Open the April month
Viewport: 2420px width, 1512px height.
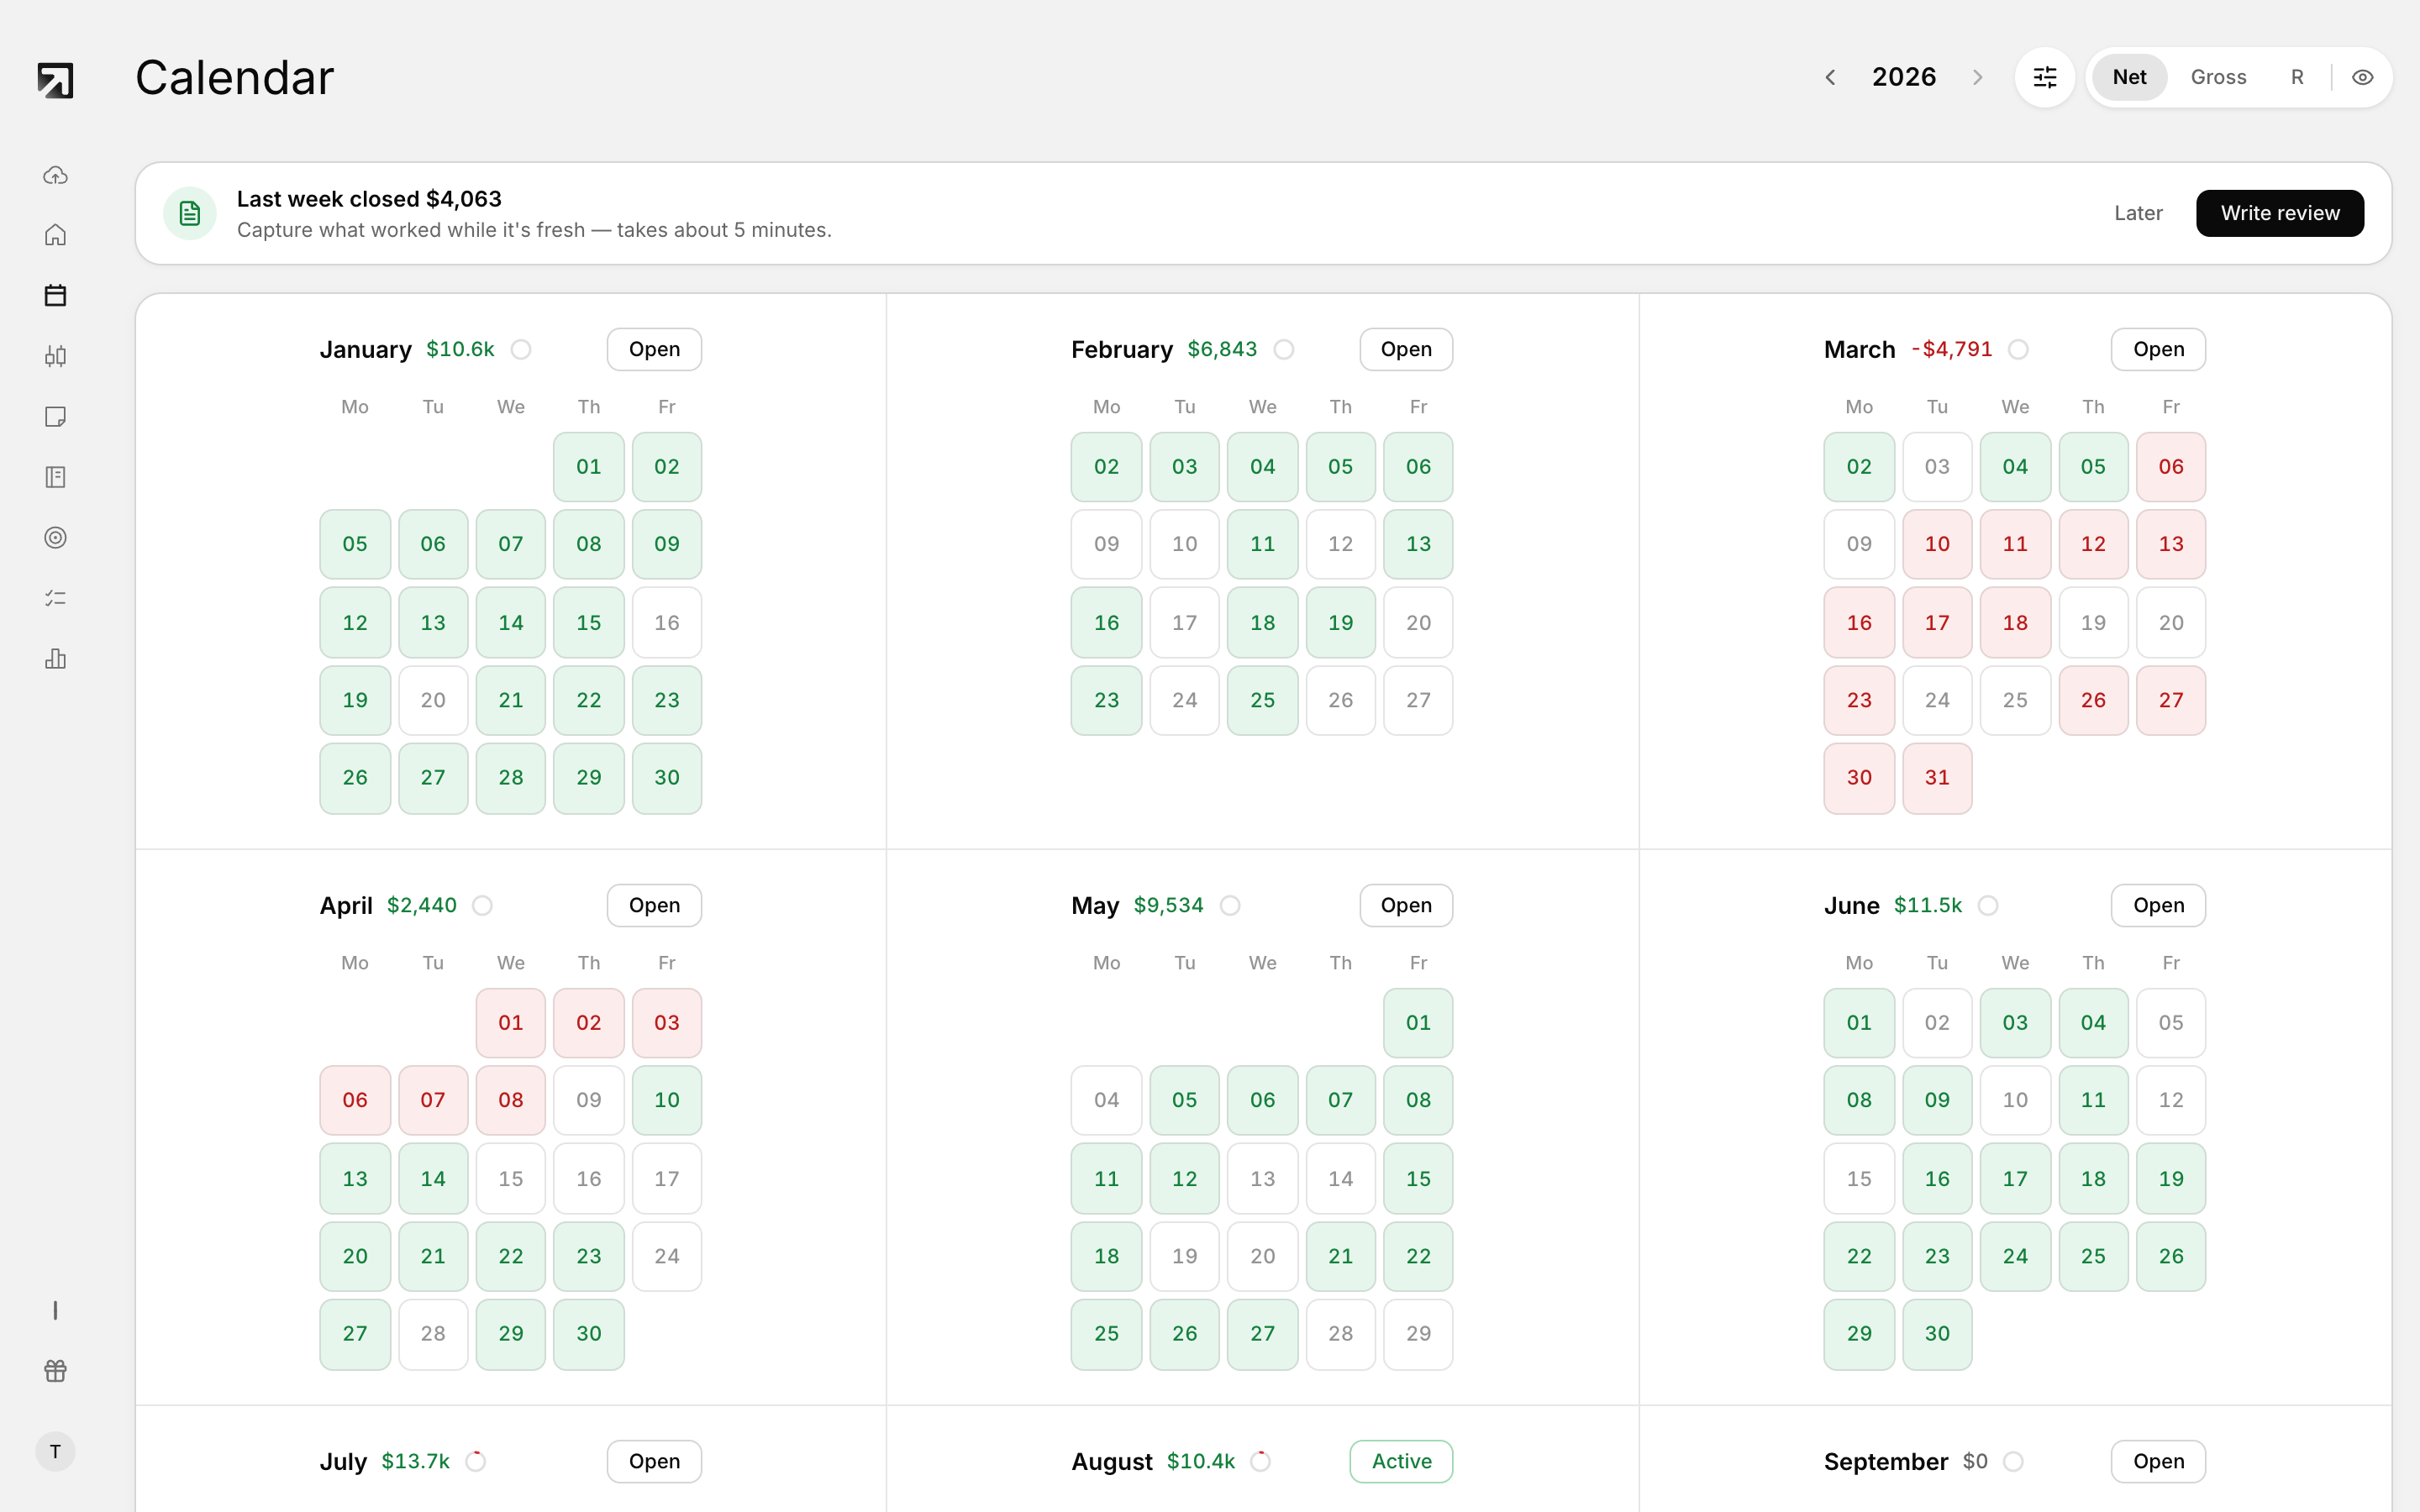(x=654, y=905)
